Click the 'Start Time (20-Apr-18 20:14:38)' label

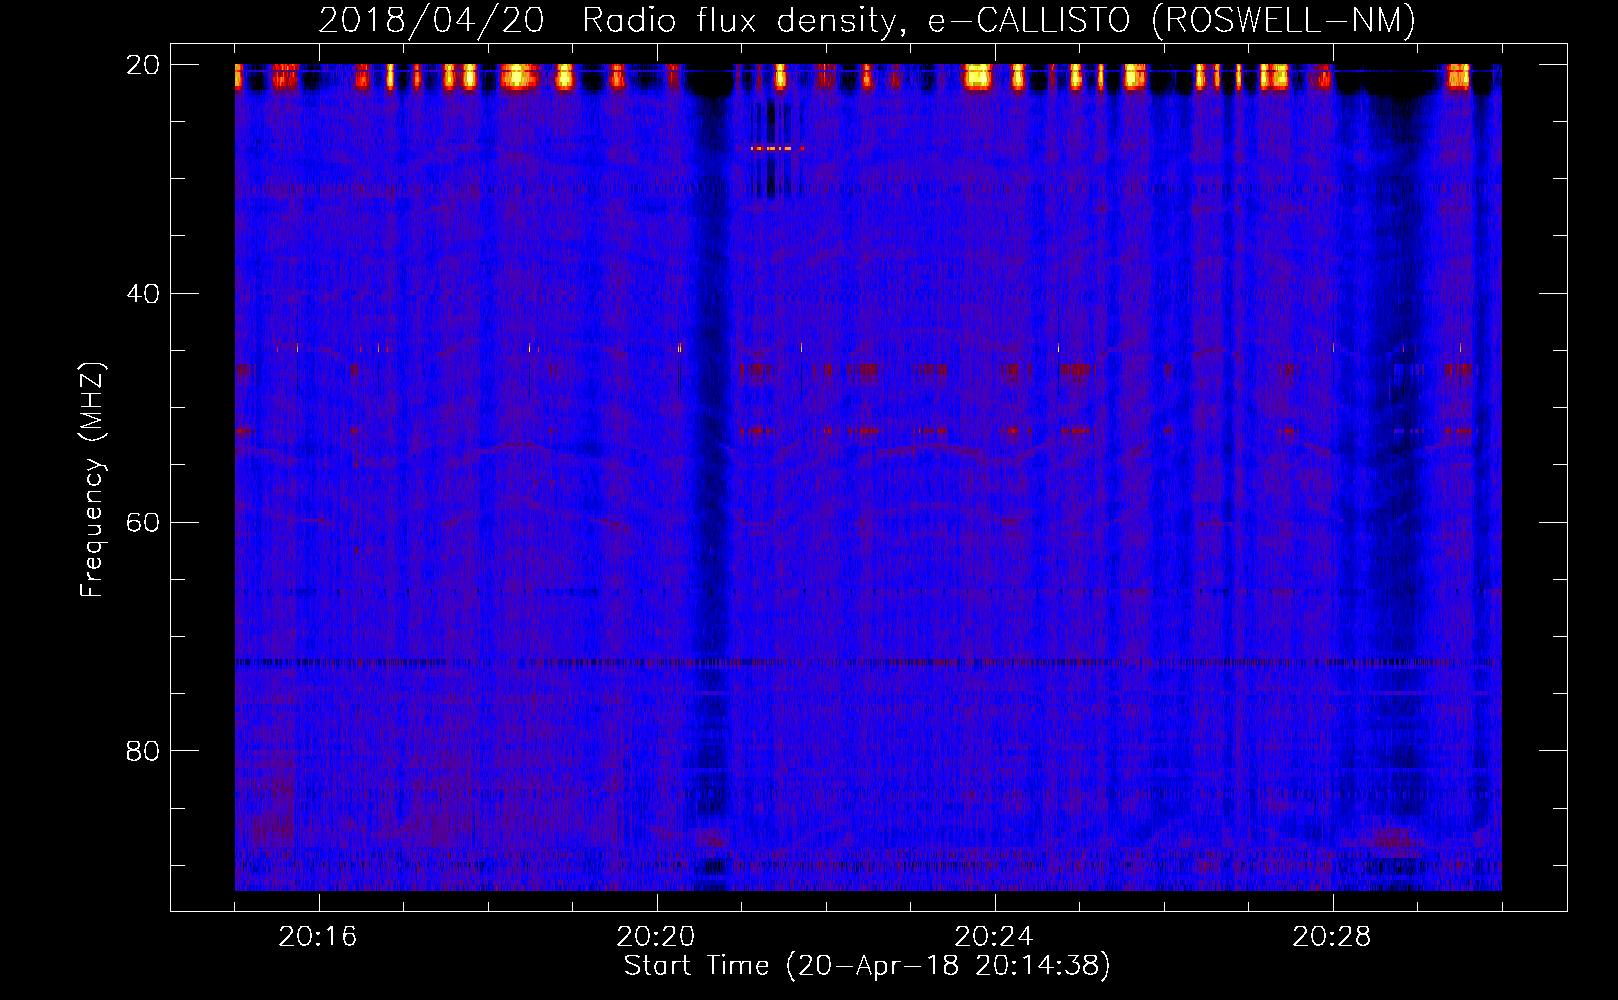pos(867,966)
